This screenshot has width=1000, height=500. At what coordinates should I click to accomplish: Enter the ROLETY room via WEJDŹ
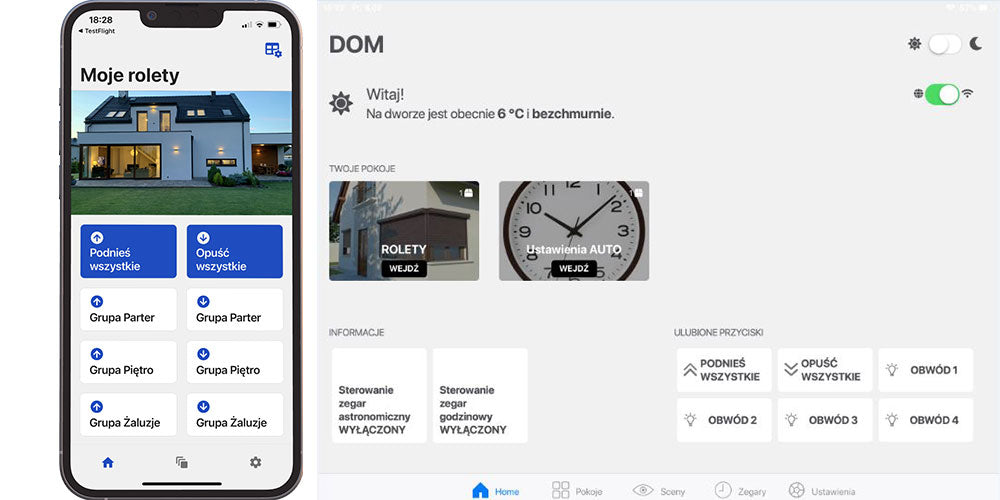point(404,269)
